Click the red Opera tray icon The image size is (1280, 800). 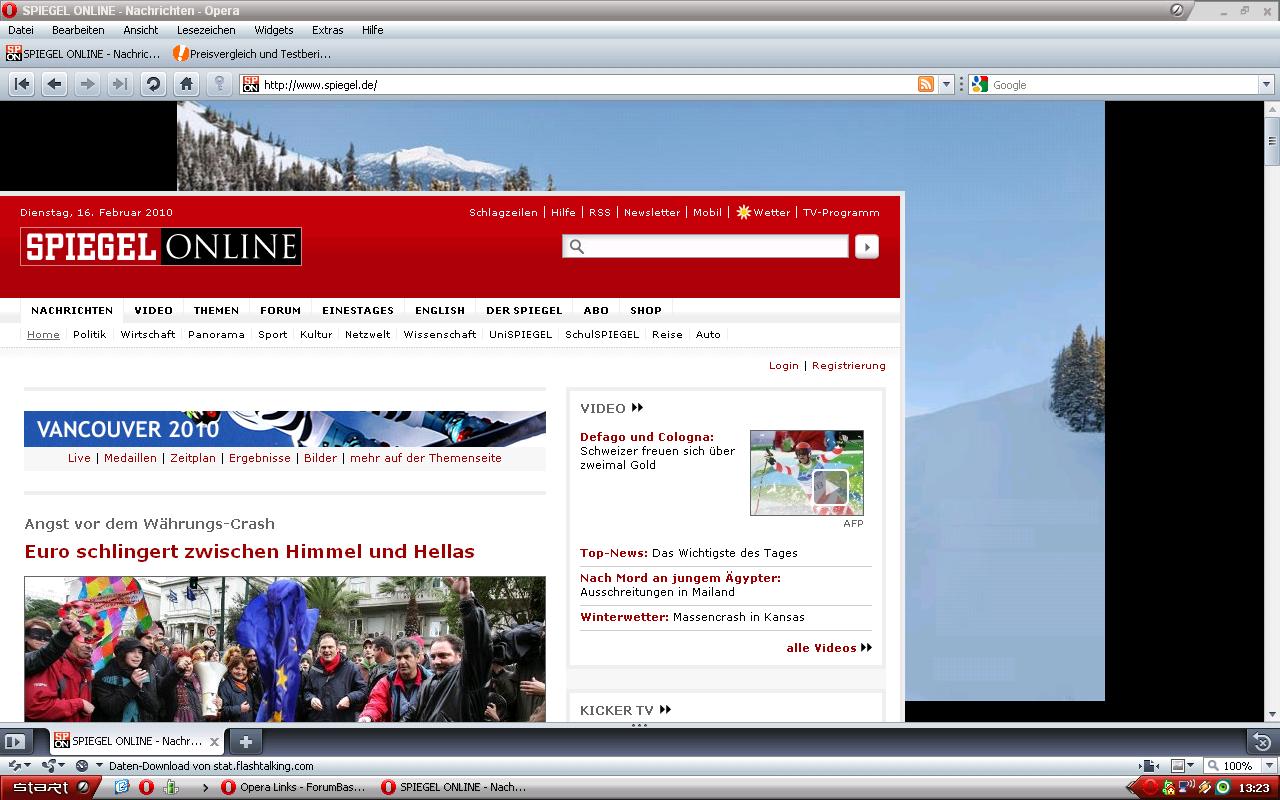1150,787
